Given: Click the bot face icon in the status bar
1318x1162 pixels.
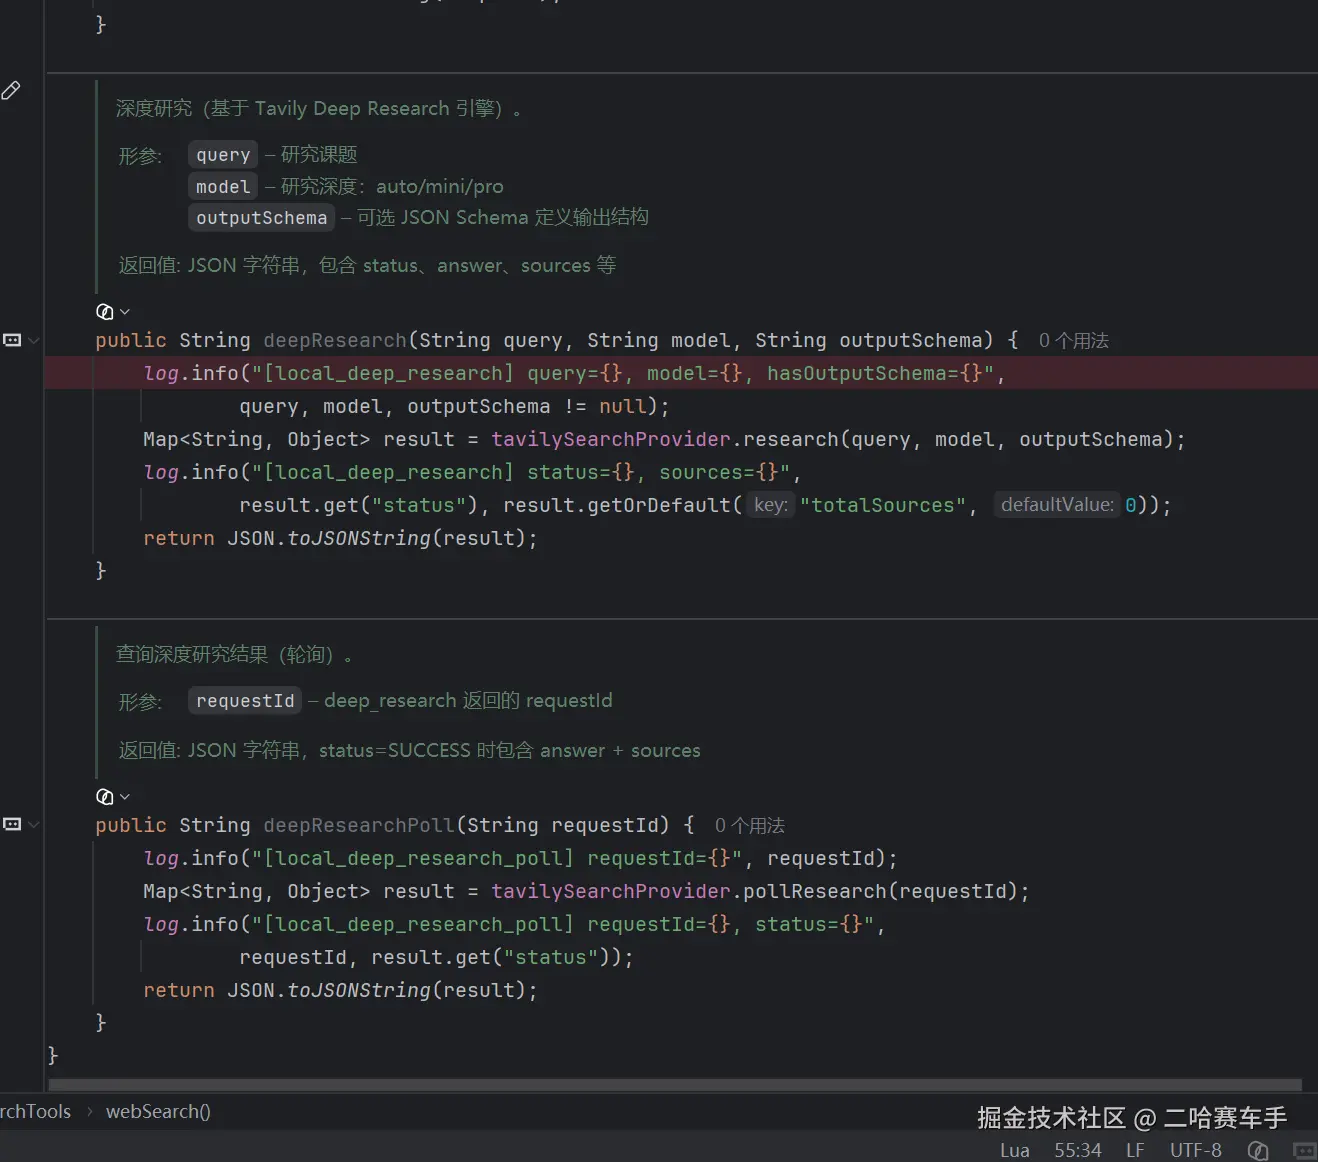Looking at the screenshot, I should (x=1304, y=1151).
